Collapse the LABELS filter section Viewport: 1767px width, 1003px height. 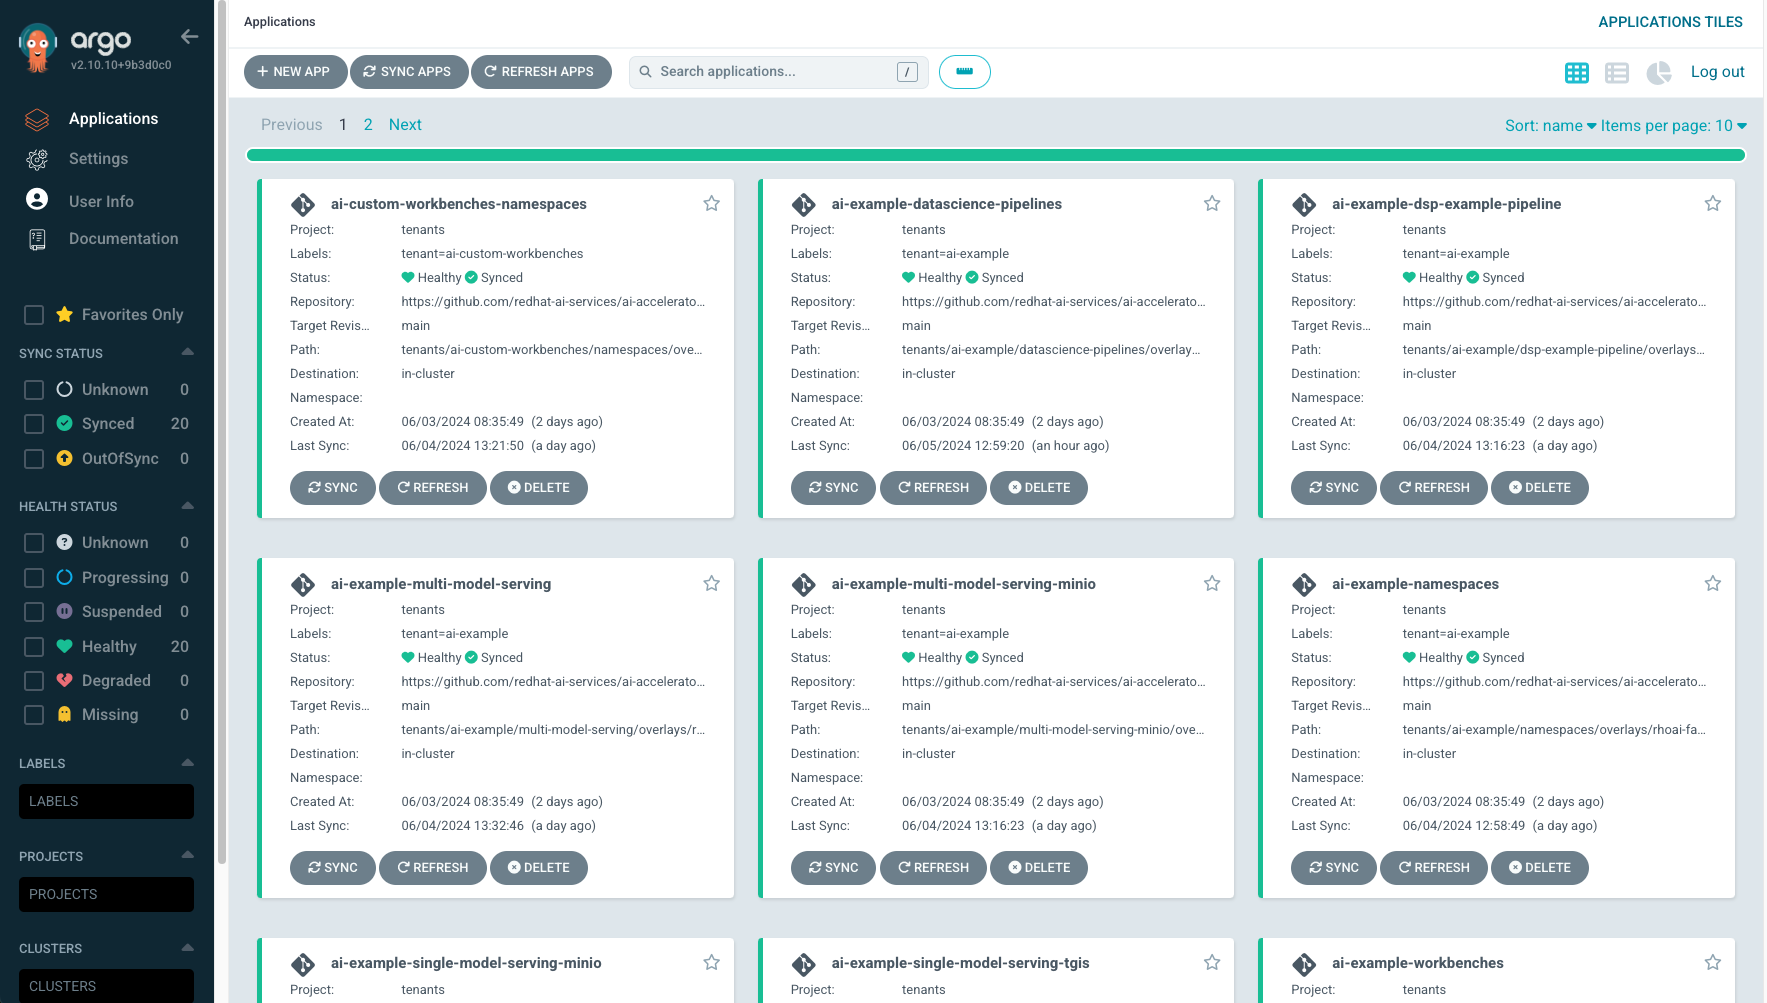coord(187,762)
